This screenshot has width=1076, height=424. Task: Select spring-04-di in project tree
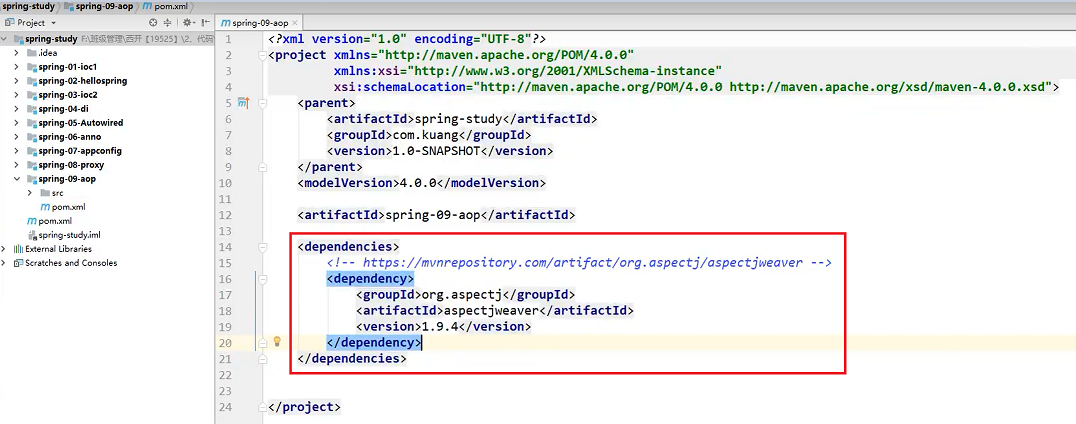pos(63,109)
